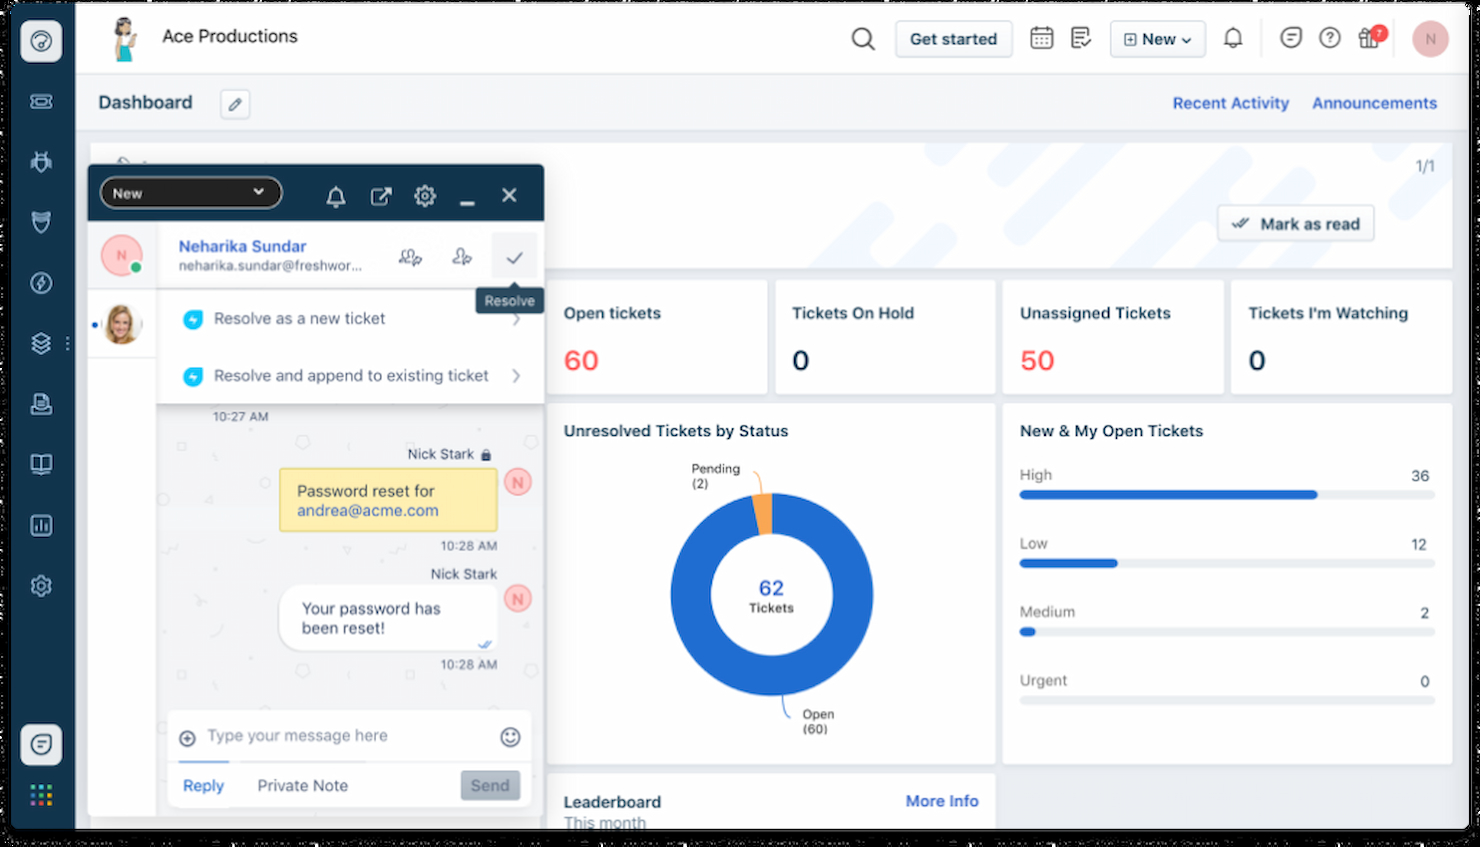
Task: Open the calendar icon in the top bar
Action: click(x=1041, y=38)
